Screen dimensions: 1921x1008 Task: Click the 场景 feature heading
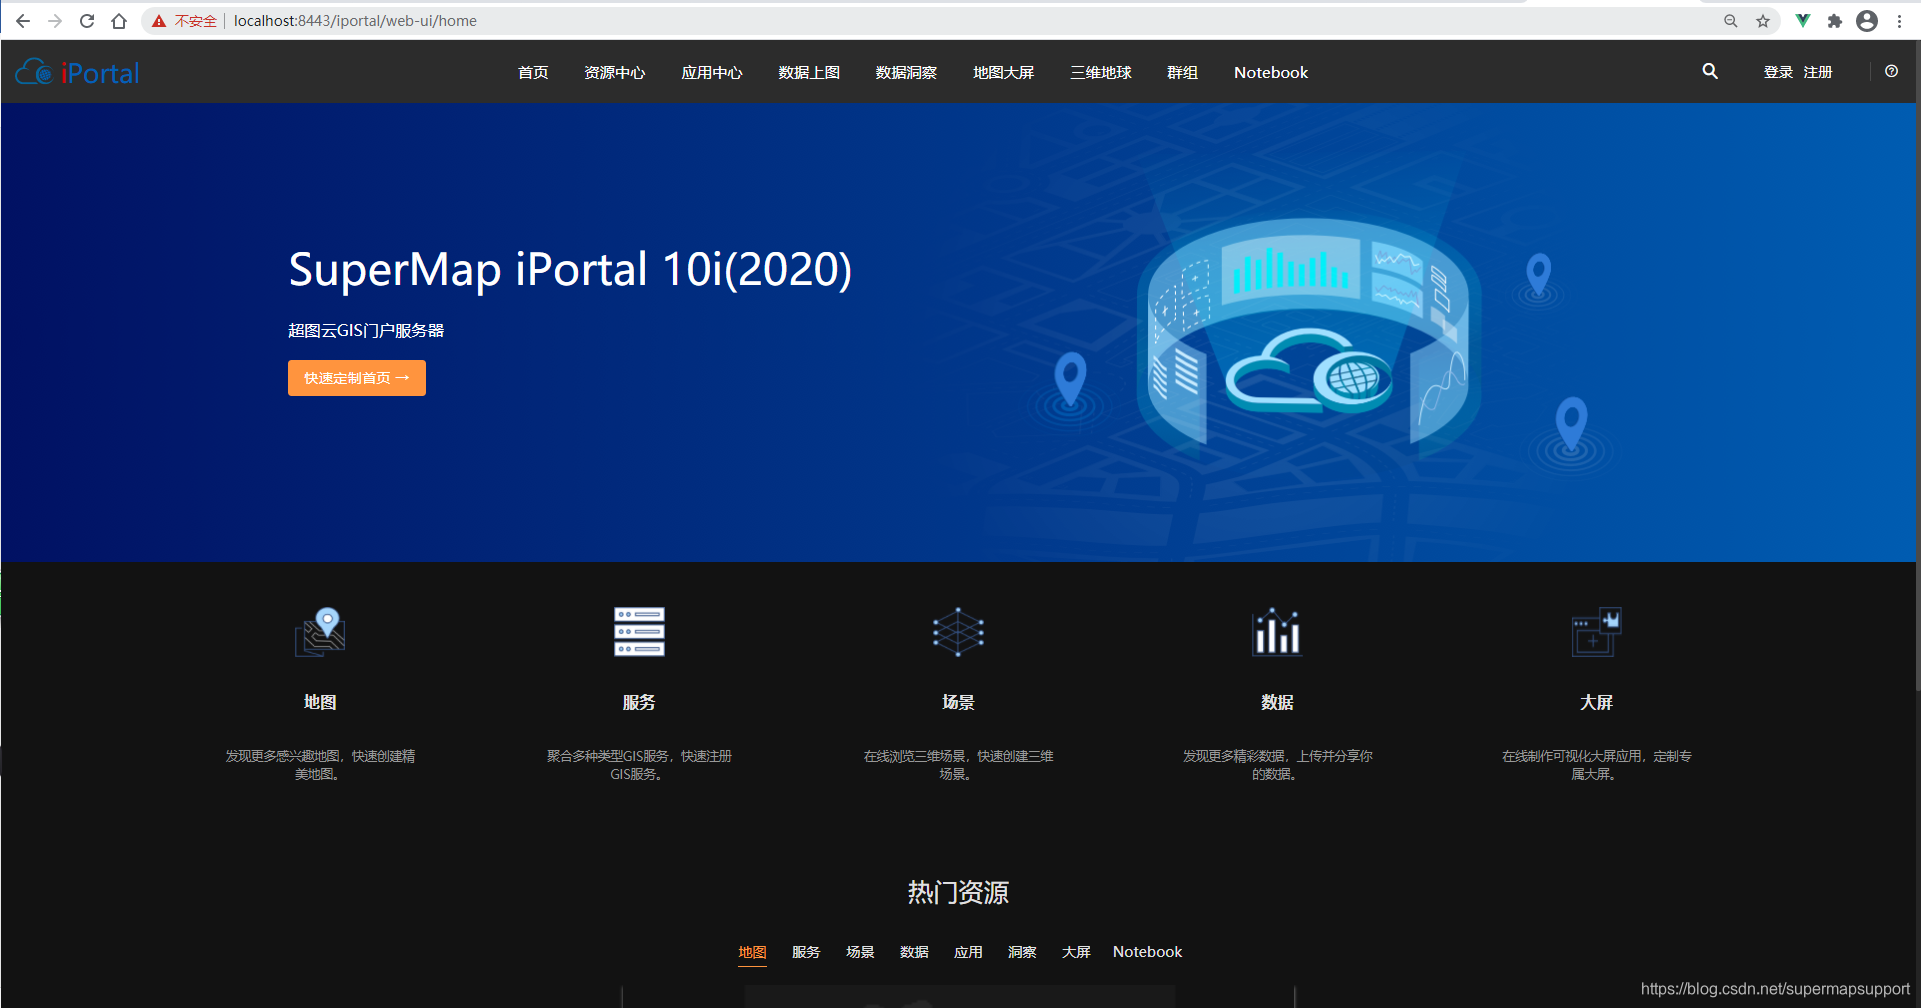coord(958,702)
